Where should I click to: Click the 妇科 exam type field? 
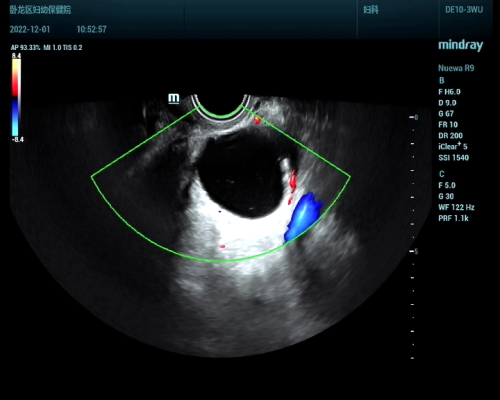pyautogui.click(x=371, y=10)
